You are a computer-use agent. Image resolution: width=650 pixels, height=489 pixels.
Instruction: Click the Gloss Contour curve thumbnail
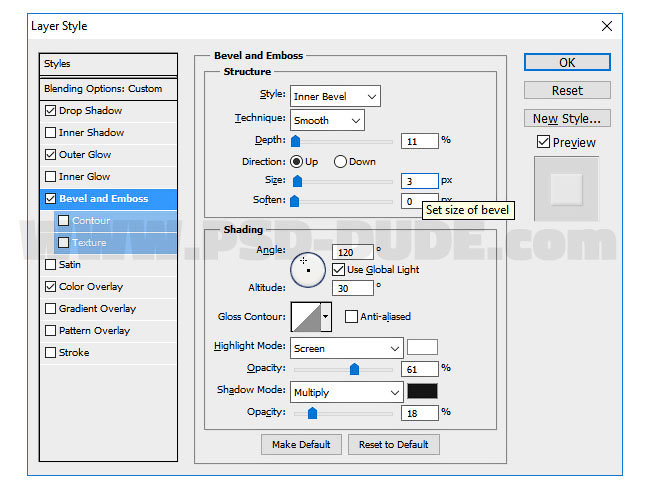coord(306,317)
